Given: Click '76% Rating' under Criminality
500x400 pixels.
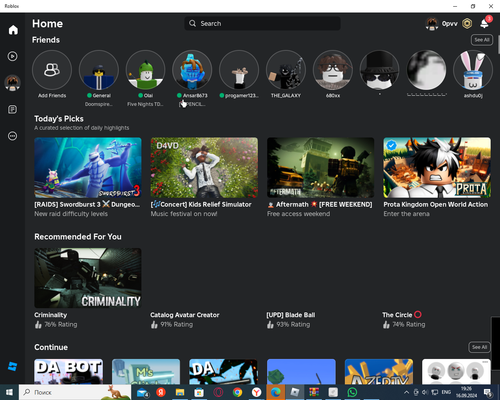Looking at the screenshot, I should [x=61, y=324].
